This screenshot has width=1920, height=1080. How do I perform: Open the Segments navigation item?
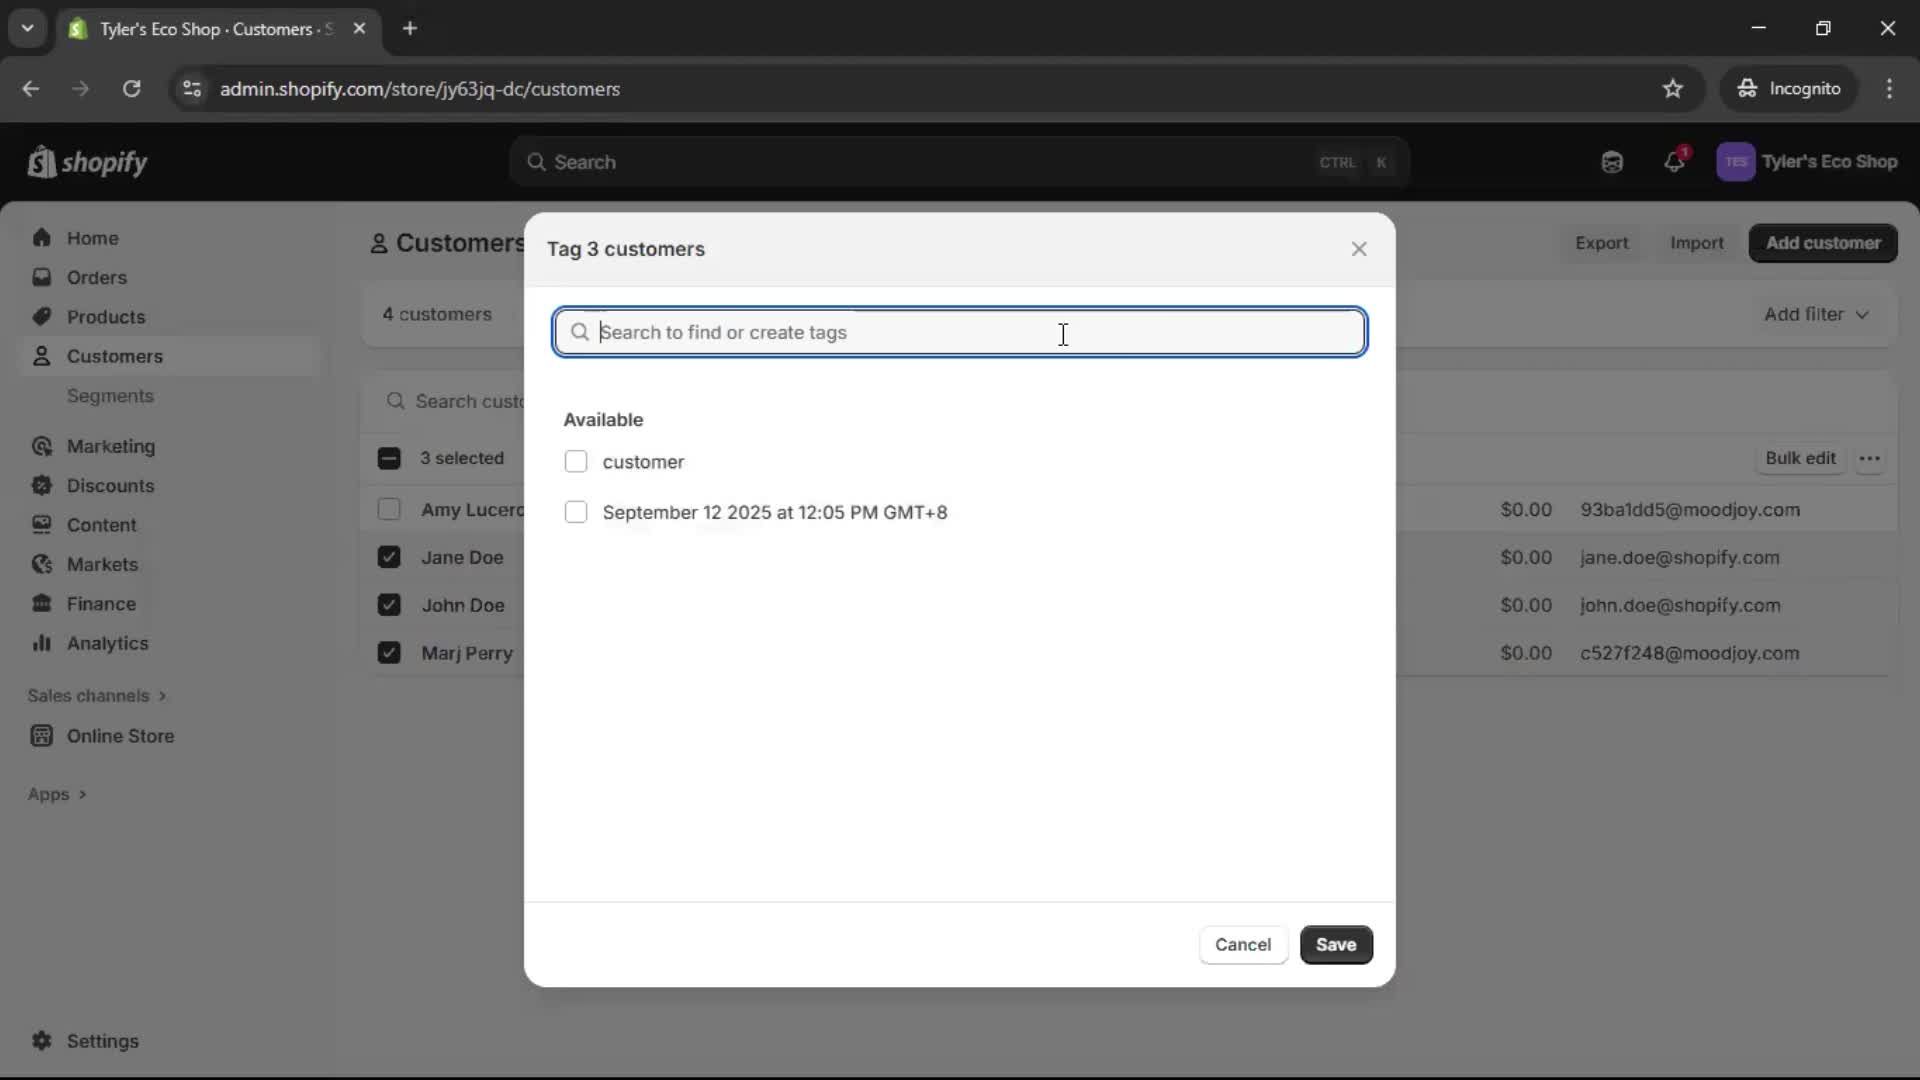111,396
